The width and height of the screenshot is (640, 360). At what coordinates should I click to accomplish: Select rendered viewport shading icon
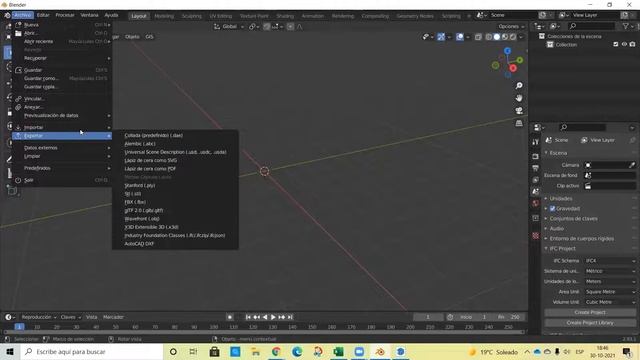513,37
